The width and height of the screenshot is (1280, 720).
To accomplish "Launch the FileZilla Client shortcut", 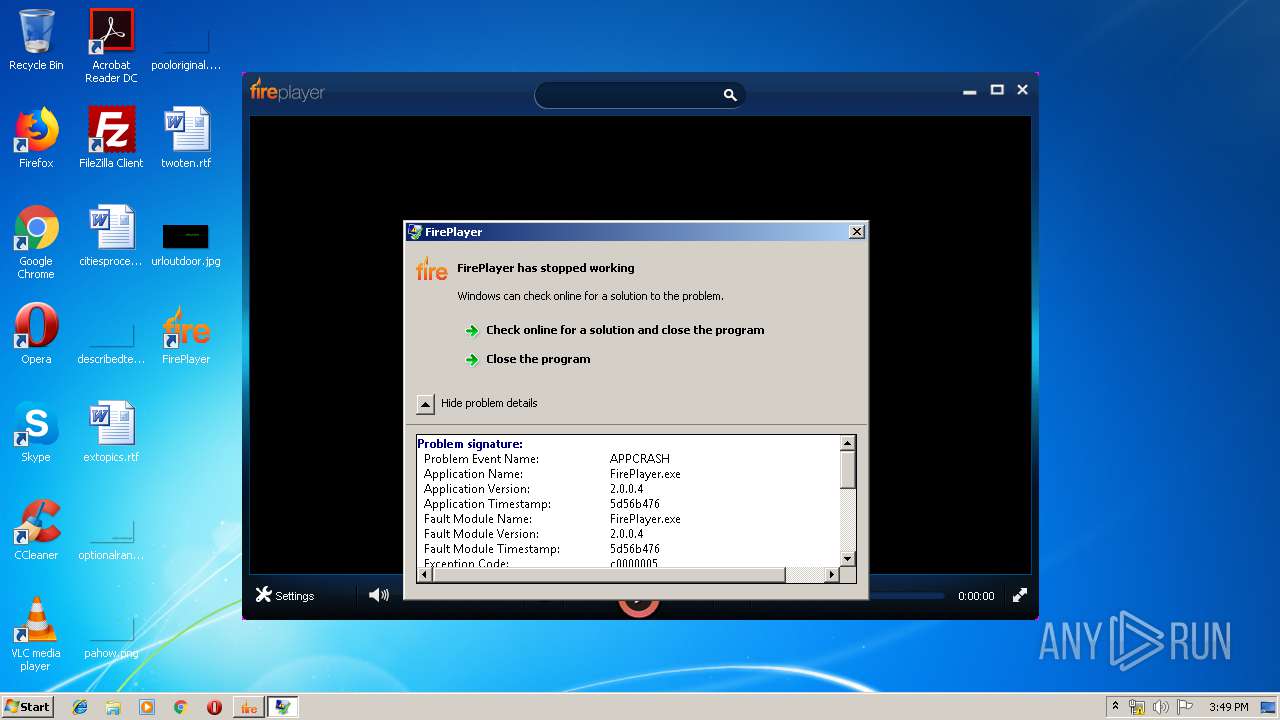I will (111, 137).
